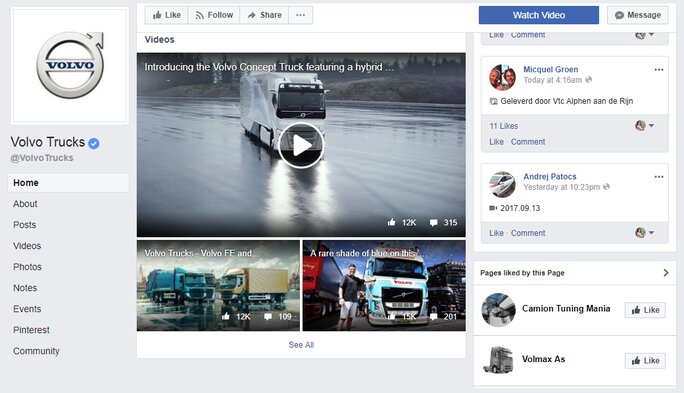Click the blue verified badge beside Volvo Trucks
Viewport: 684px width, 393px height.
pyautogui.click(x=94, y=143)
